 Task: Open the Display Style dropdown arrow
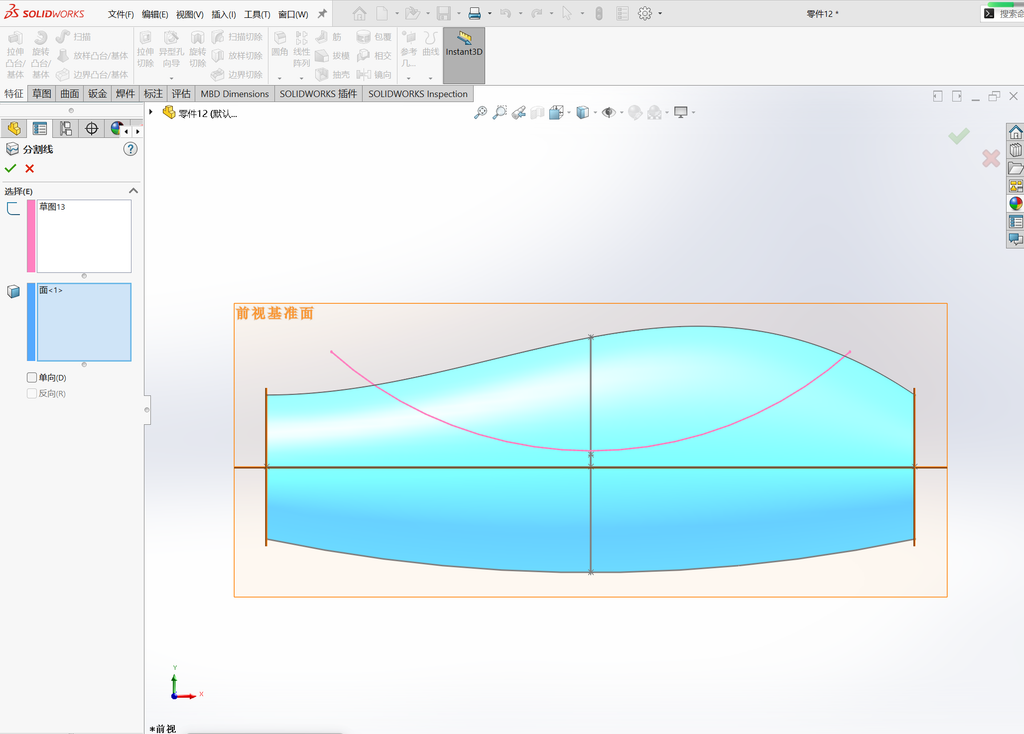pyautogui.click(x=595, y=112)
